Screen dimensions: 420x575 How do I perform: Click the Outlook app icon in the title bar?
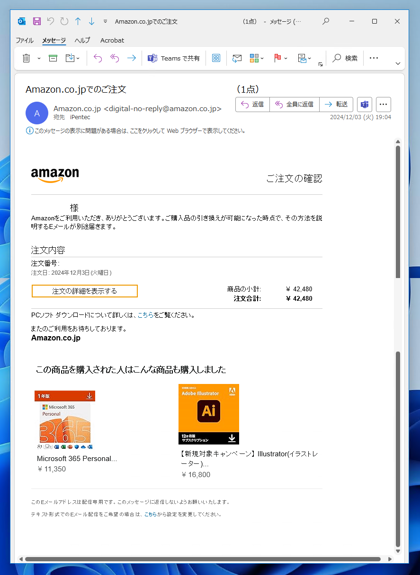pos(22,21)
